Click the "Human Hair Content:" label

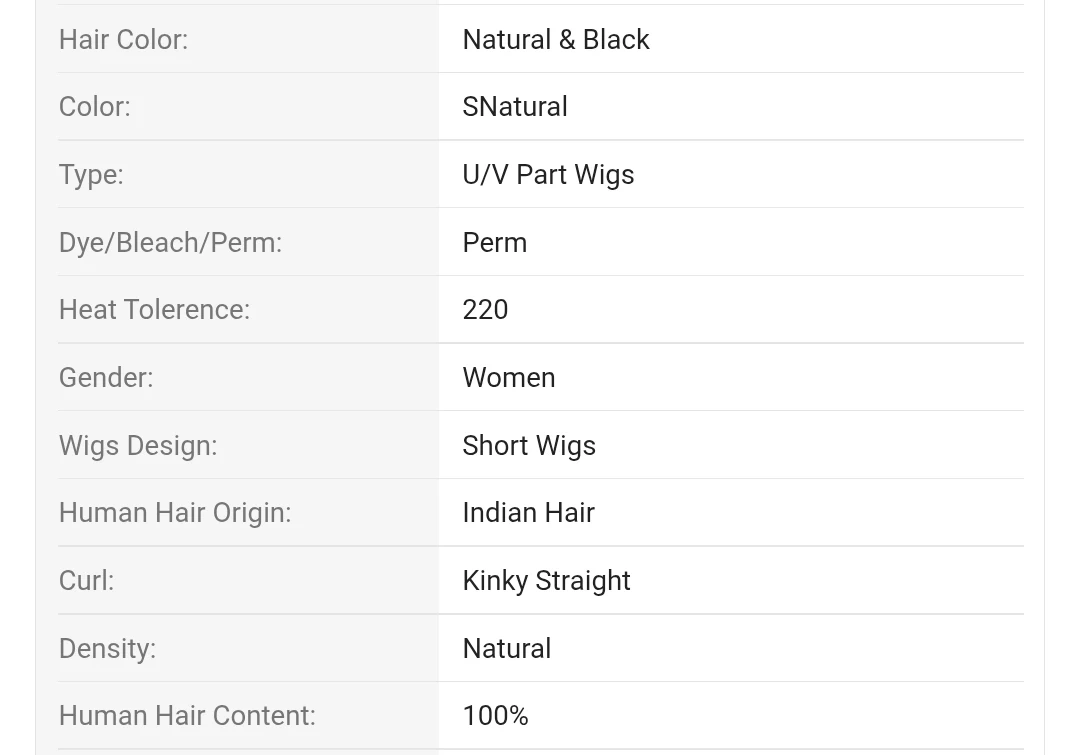pyautogui.click(x=187, y=716)
